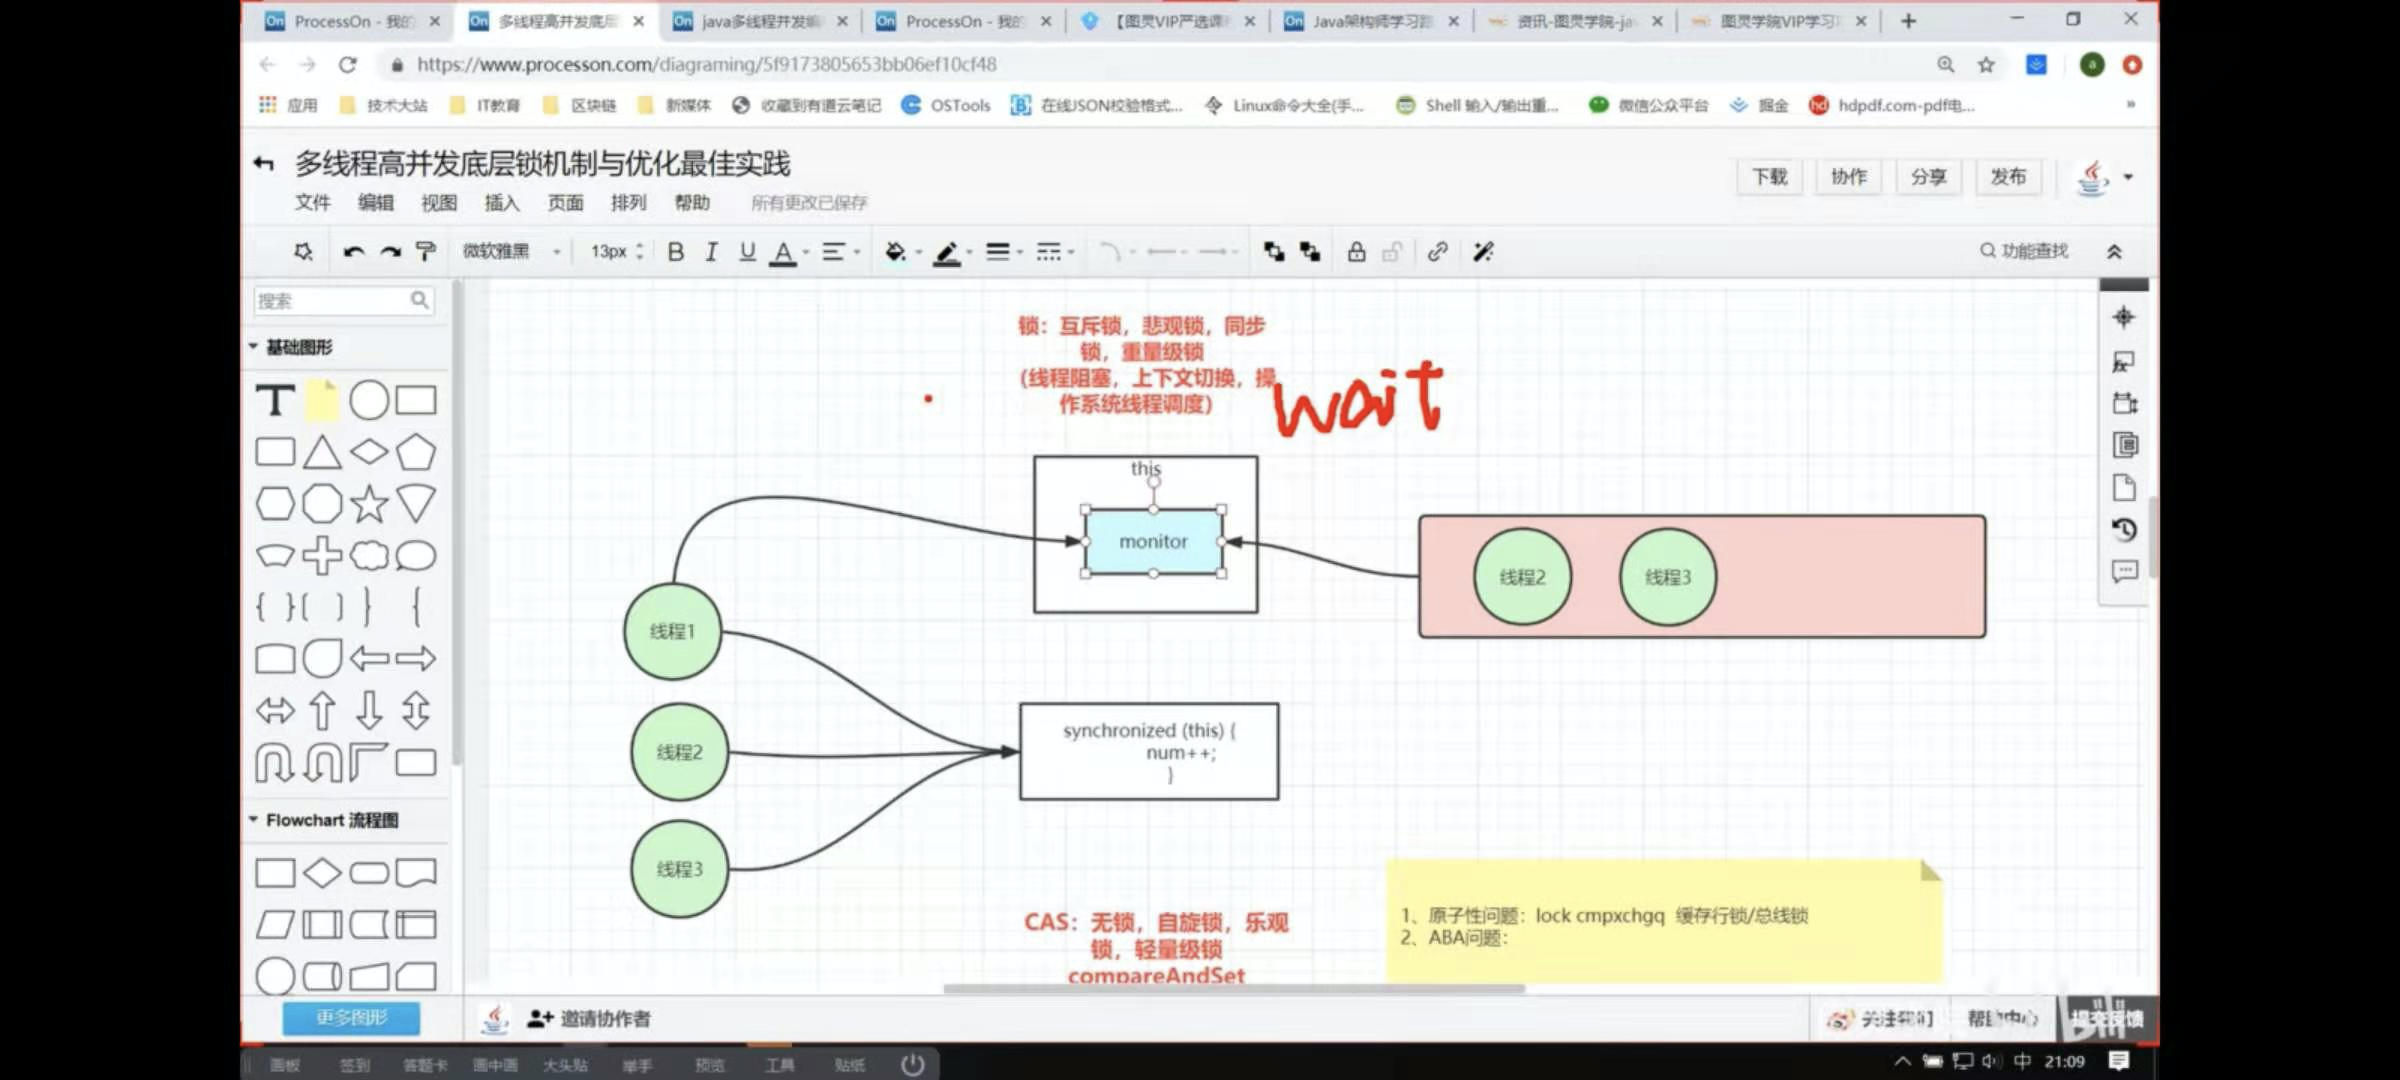Image resolution: width=2400 pixels, height=1080 pixels.
Task: Click the shape search input field
Action: coord(343,300)
